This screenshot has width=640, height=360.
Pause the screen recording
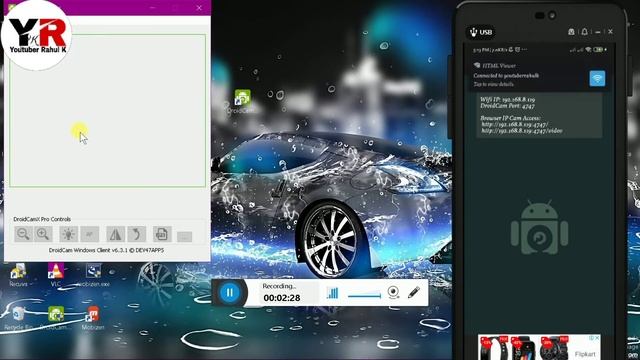click(229, 292)
